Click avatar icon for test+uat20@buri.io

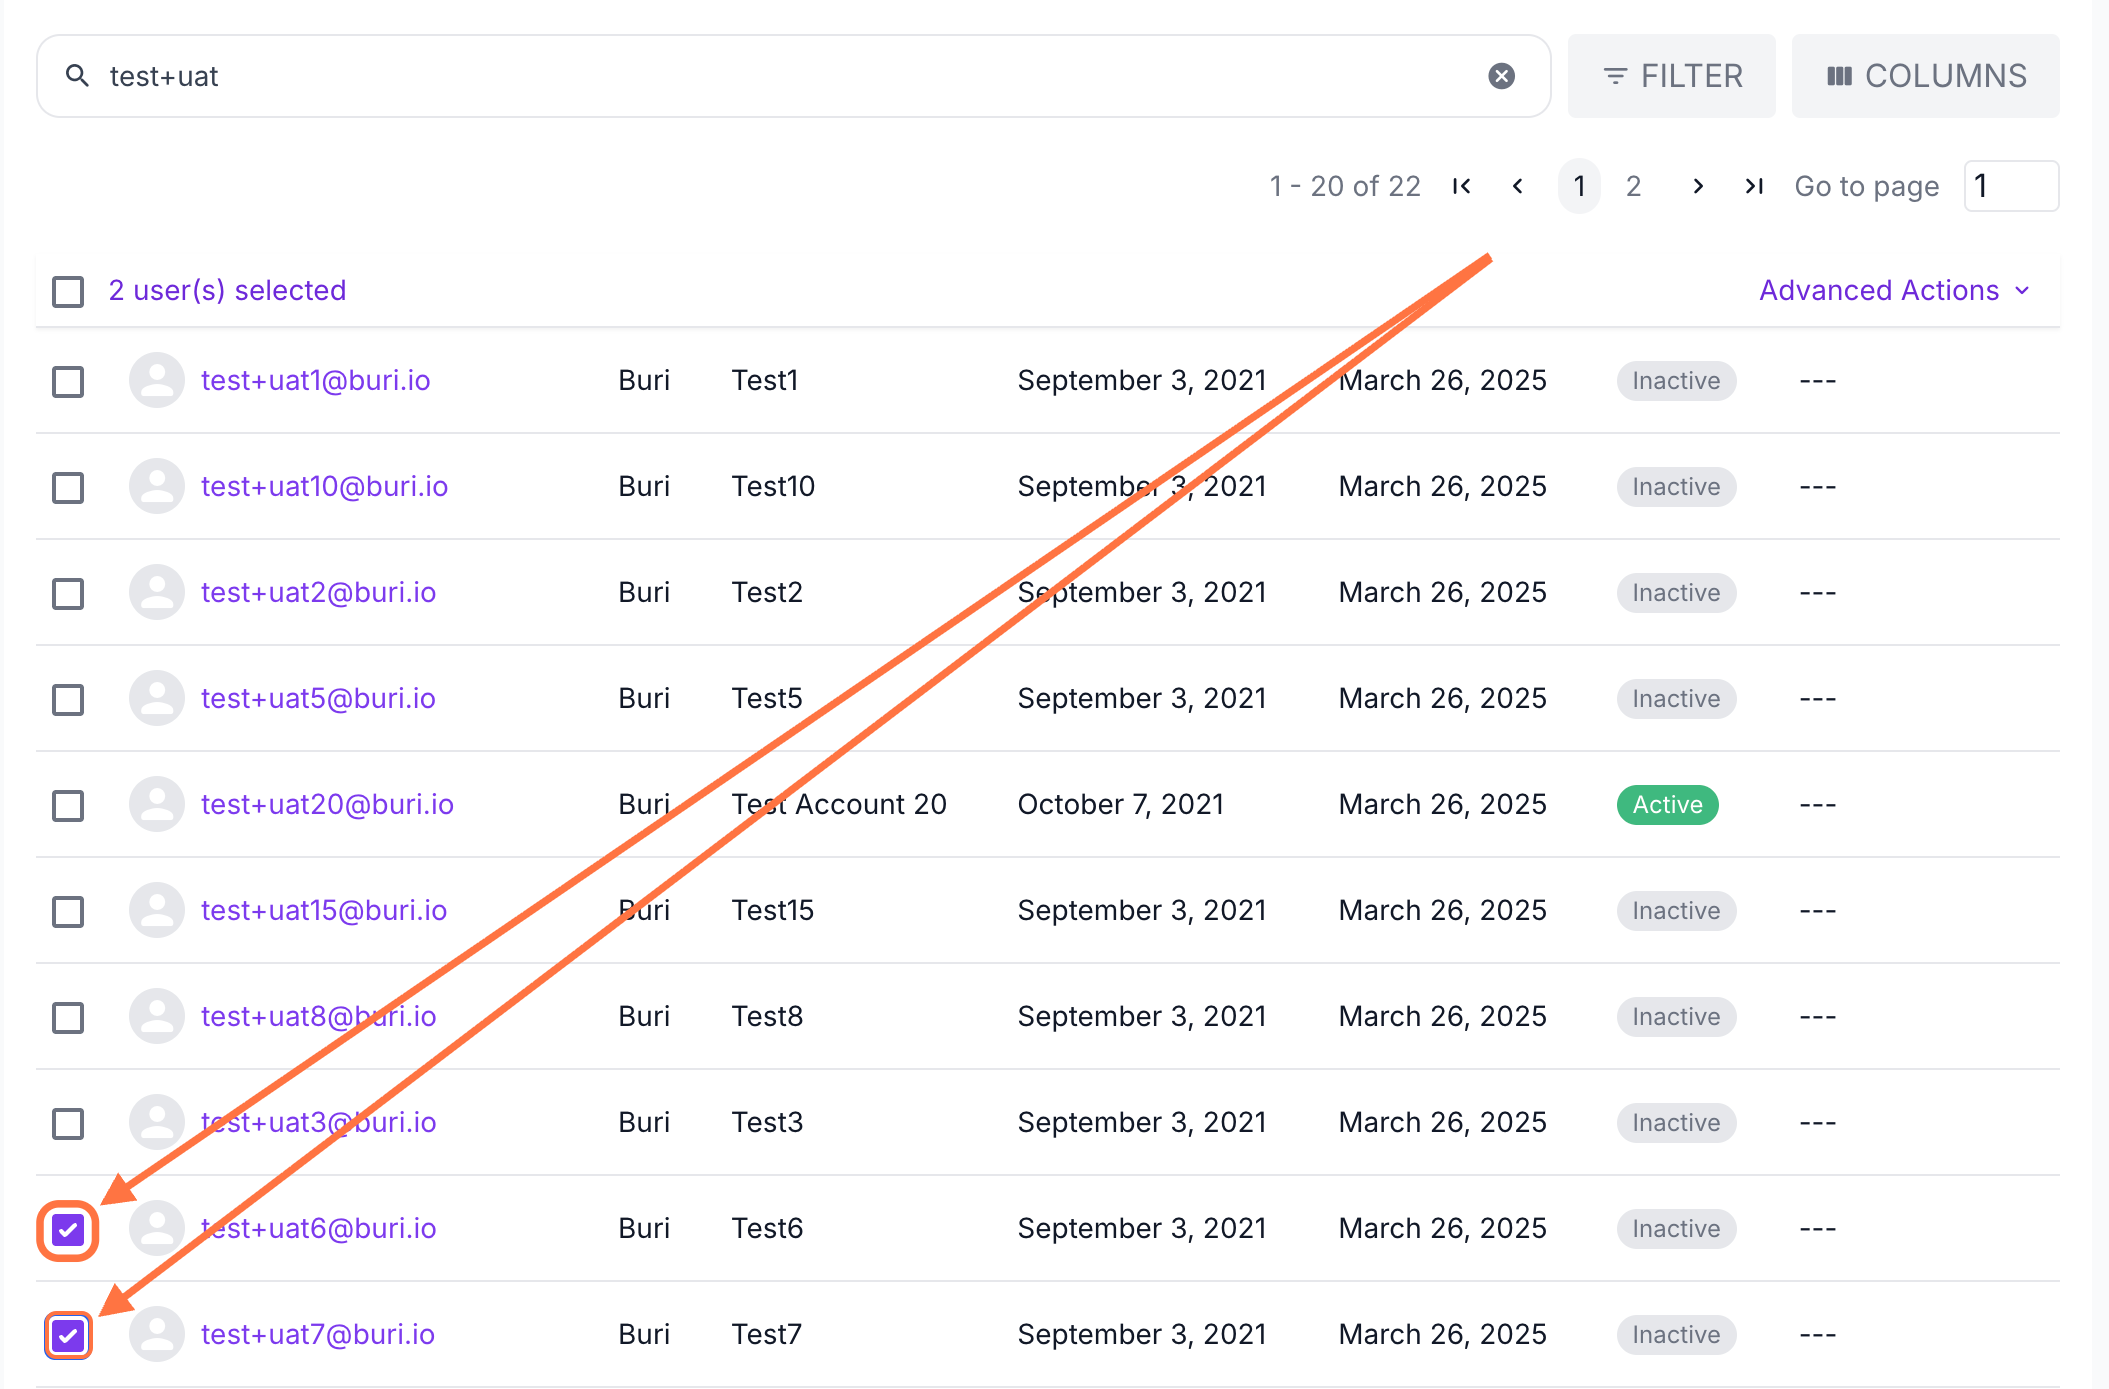[157, 804]
